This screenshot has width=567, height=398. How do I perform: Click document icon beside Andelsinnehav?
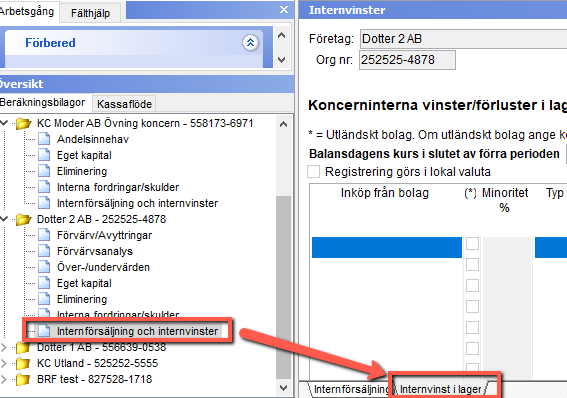(44, 139)
